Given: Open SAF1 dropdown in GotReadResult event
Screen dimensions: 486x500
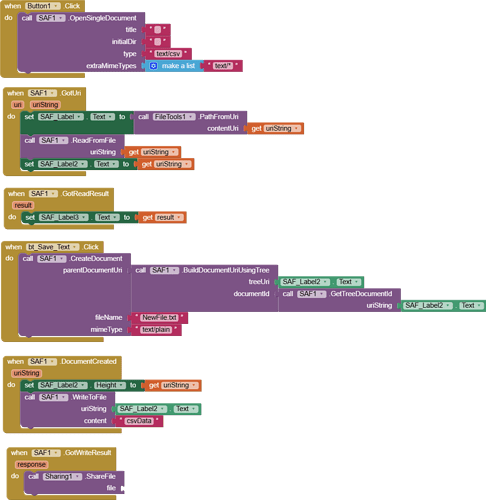Looking at the screenshot, I should (43, 194).
